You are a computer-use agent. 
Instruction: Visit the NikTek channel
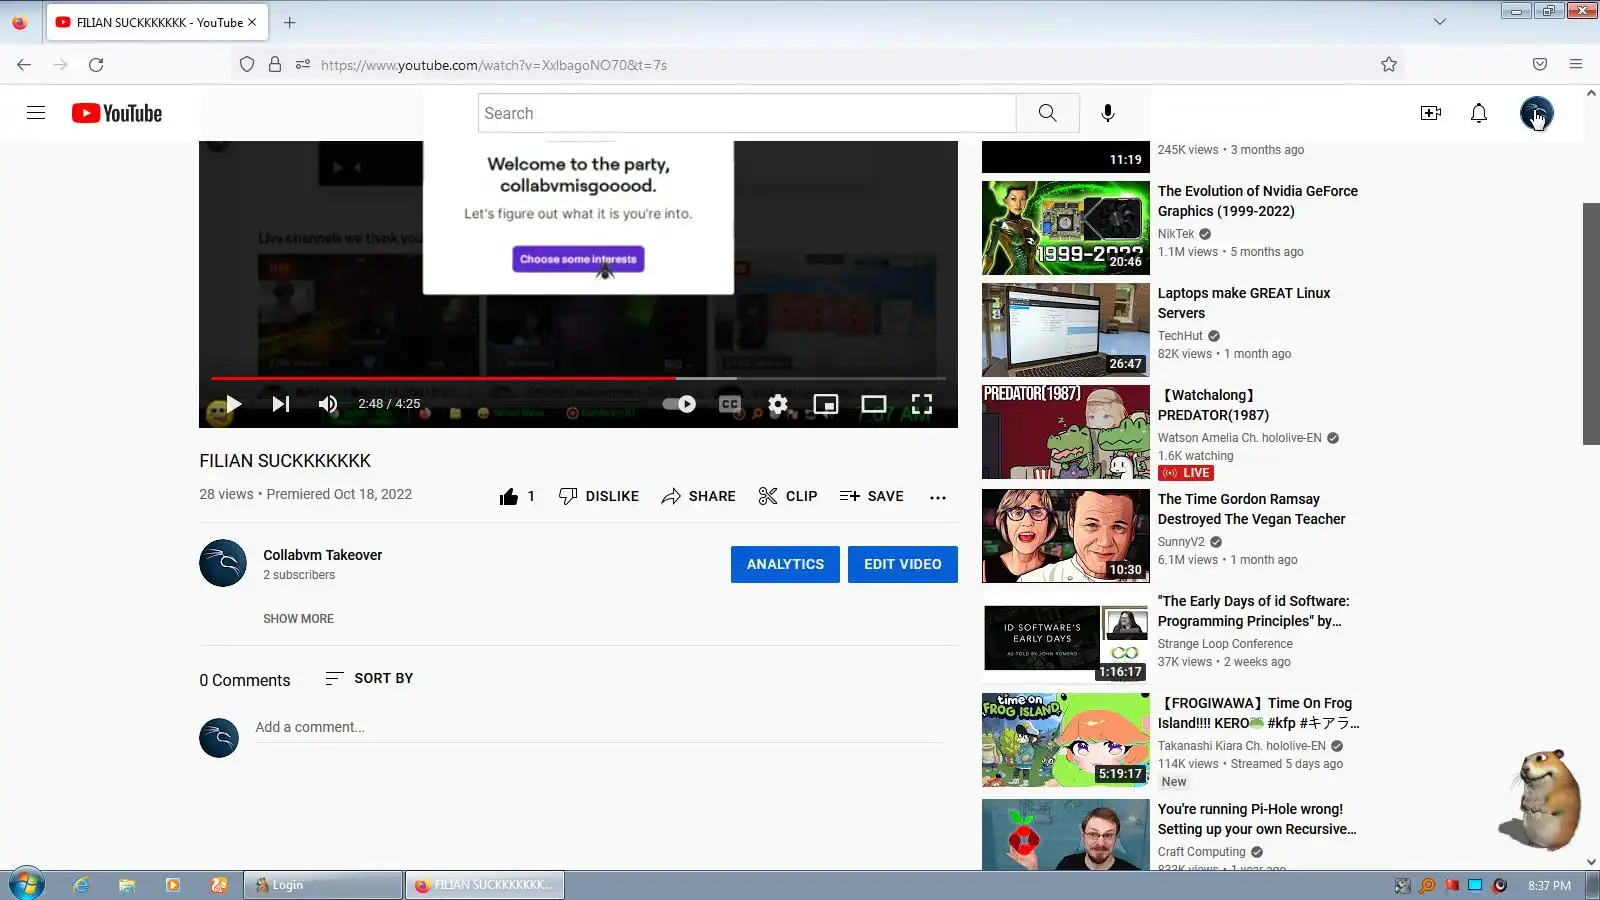pyautogui.click(x=1176, y=234)
